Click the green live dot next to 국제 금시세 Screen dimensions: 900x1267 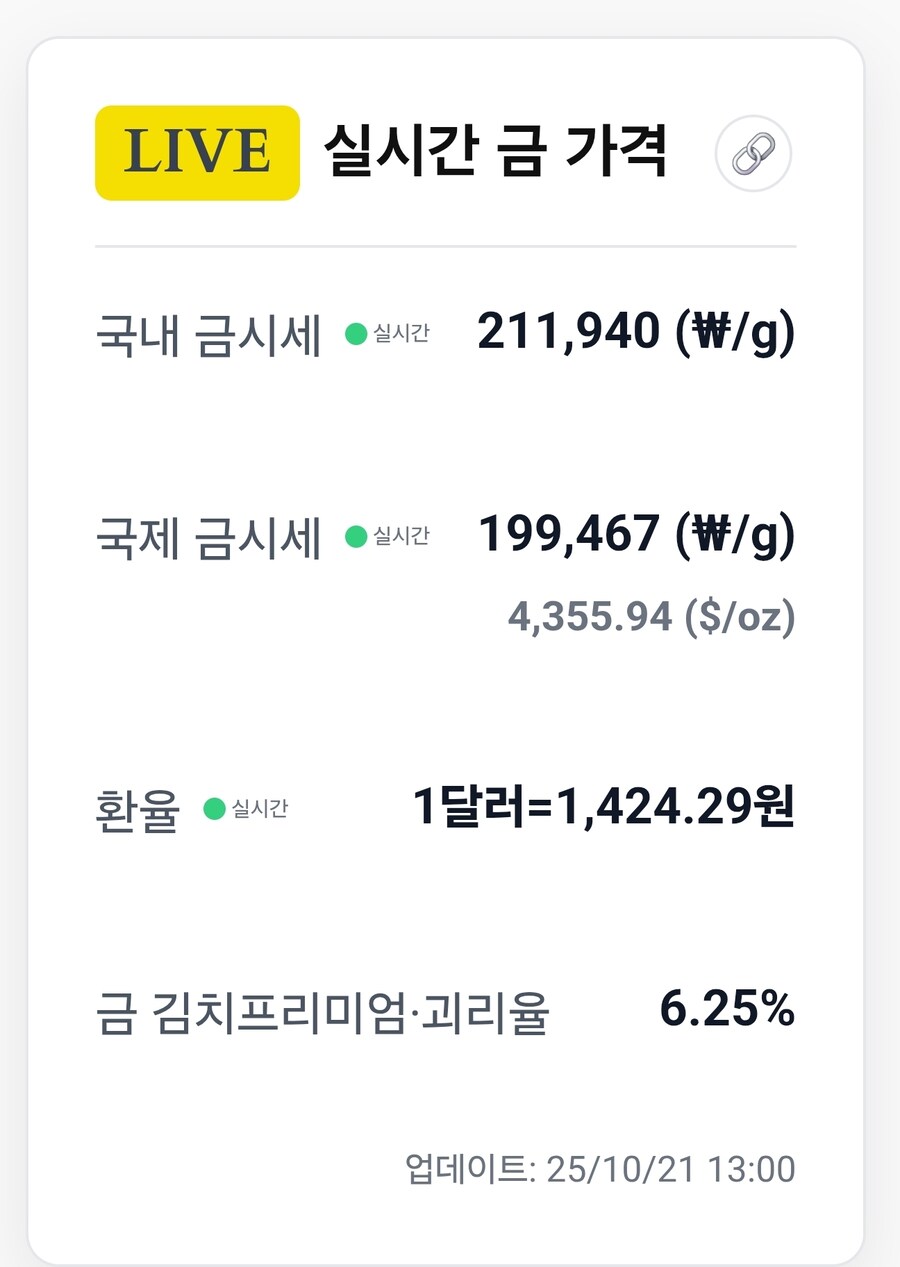354,536
